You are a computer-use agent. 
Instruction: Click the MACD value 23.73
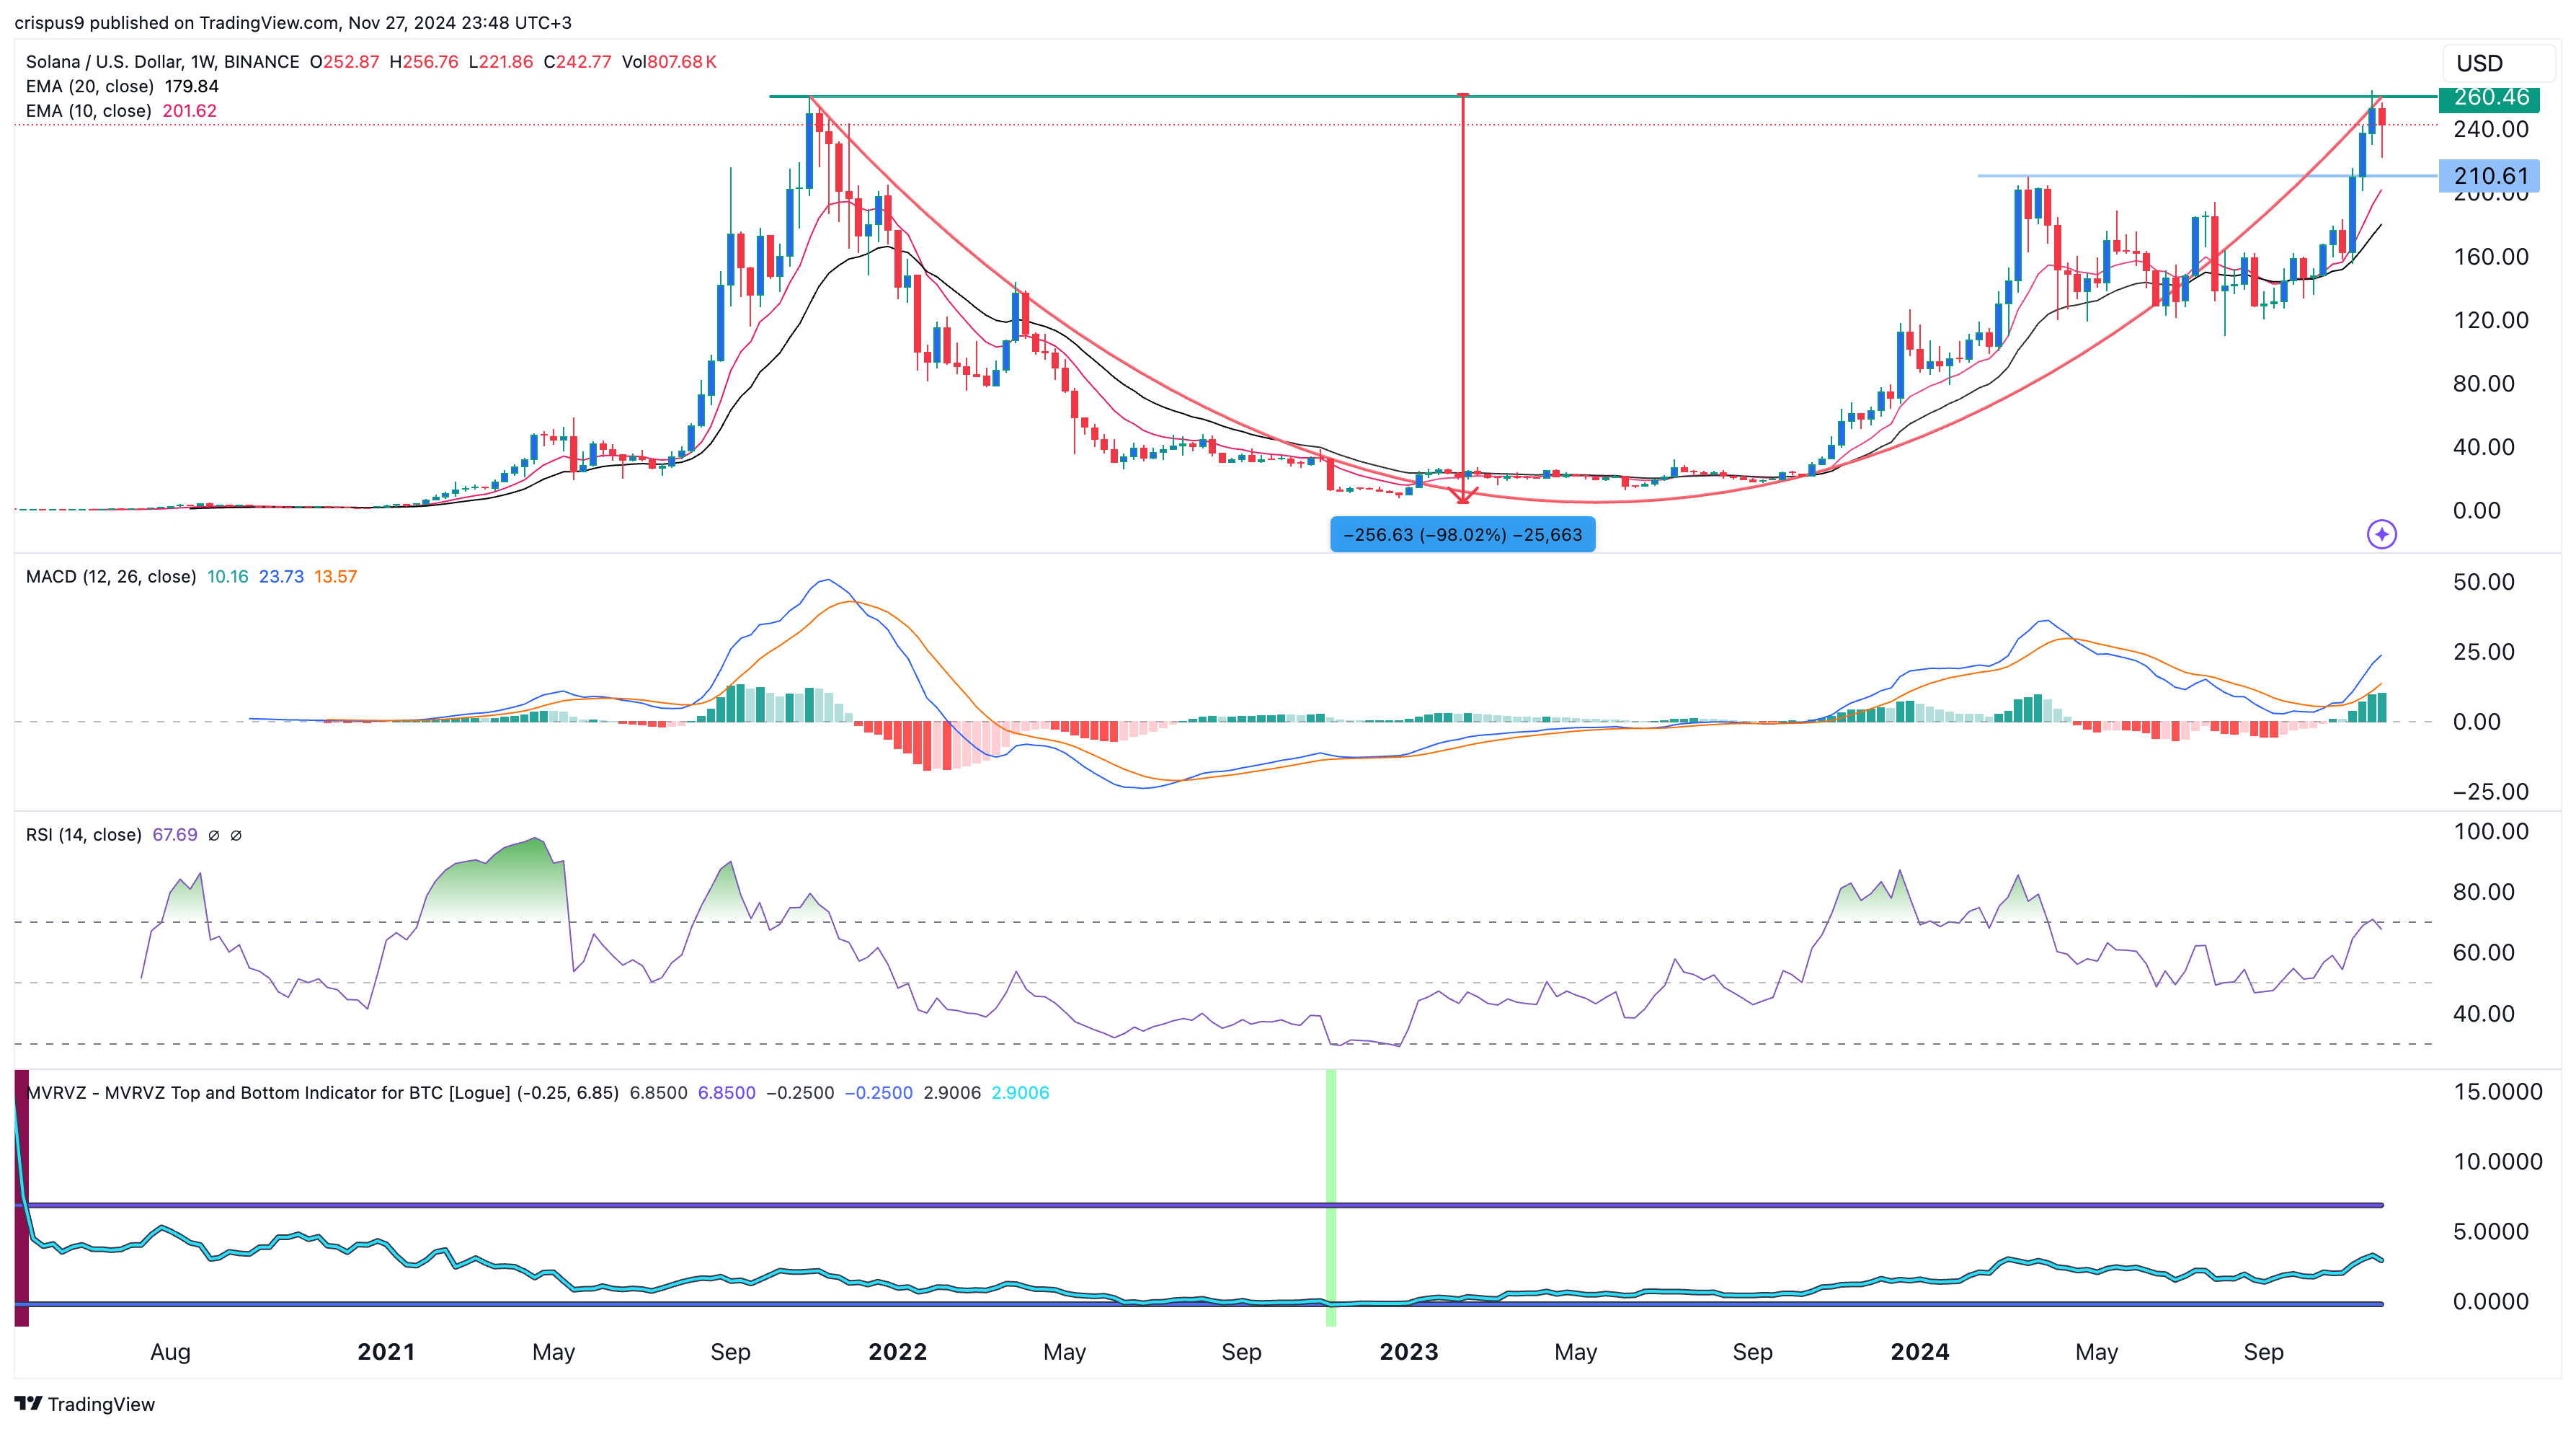point(281,577)
